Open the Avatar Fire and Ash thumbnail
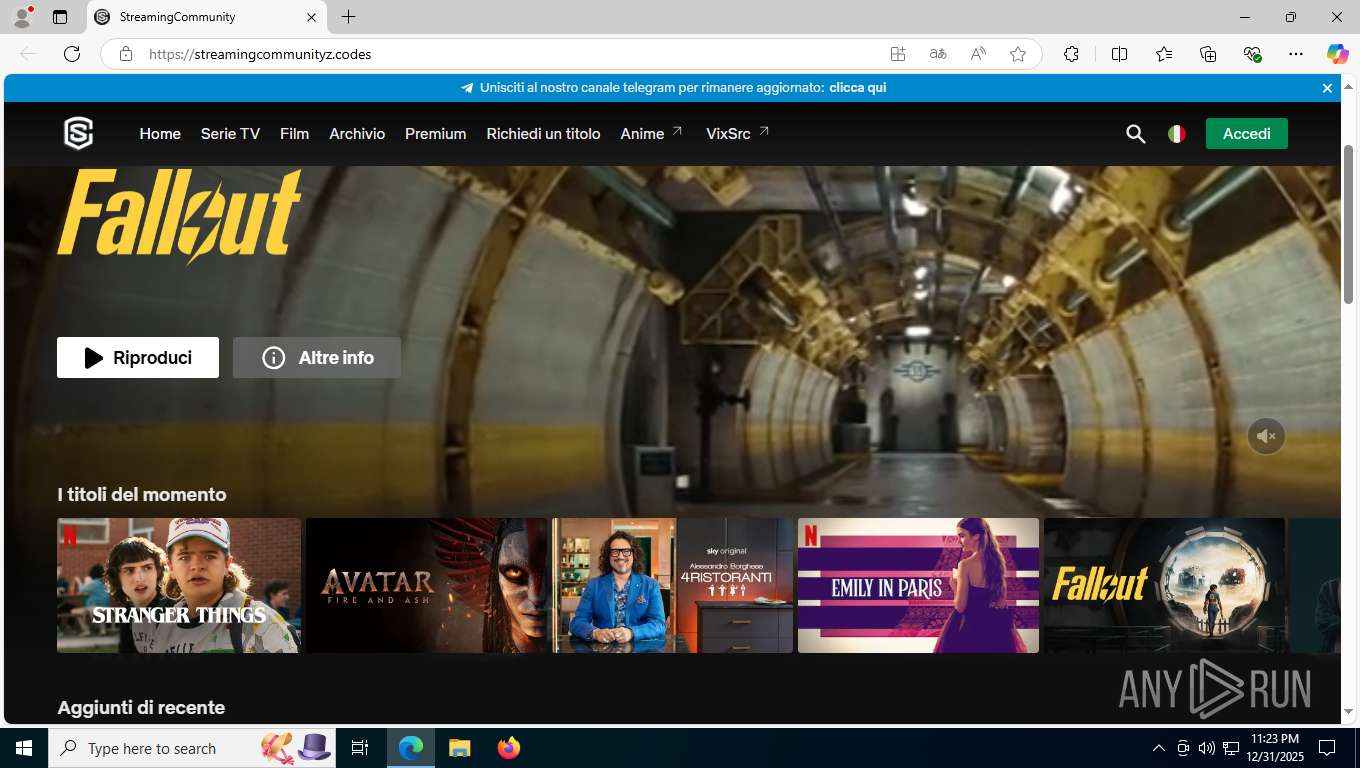The width and height of the screenshot is (1360, 768). pos(427,585)
